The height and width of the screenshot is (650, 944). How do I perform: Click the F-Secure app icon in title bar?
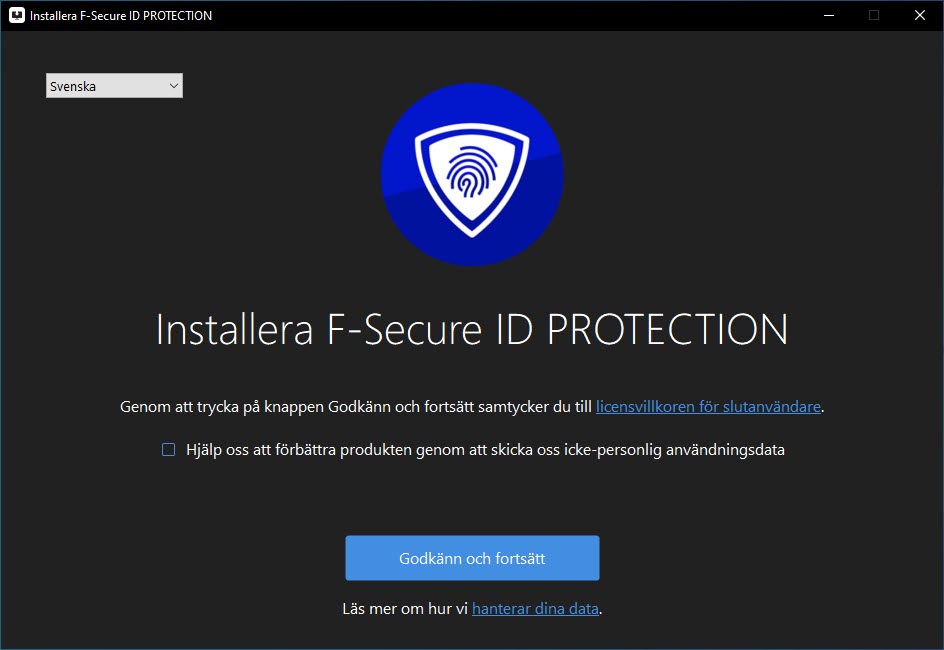16,16
